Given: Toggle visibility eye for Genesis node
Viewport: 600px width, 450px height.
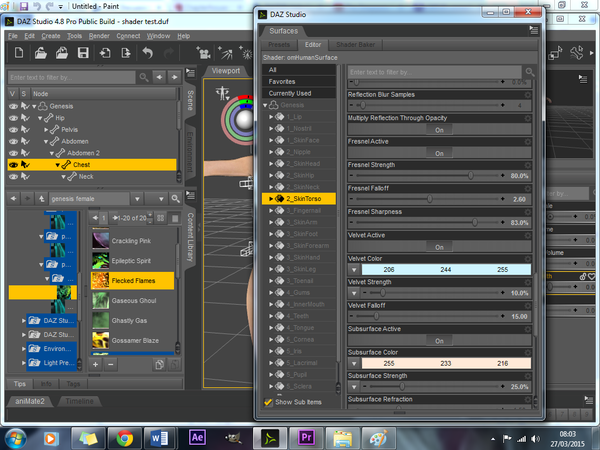Looking at the screenshot, I should point(13,106).
